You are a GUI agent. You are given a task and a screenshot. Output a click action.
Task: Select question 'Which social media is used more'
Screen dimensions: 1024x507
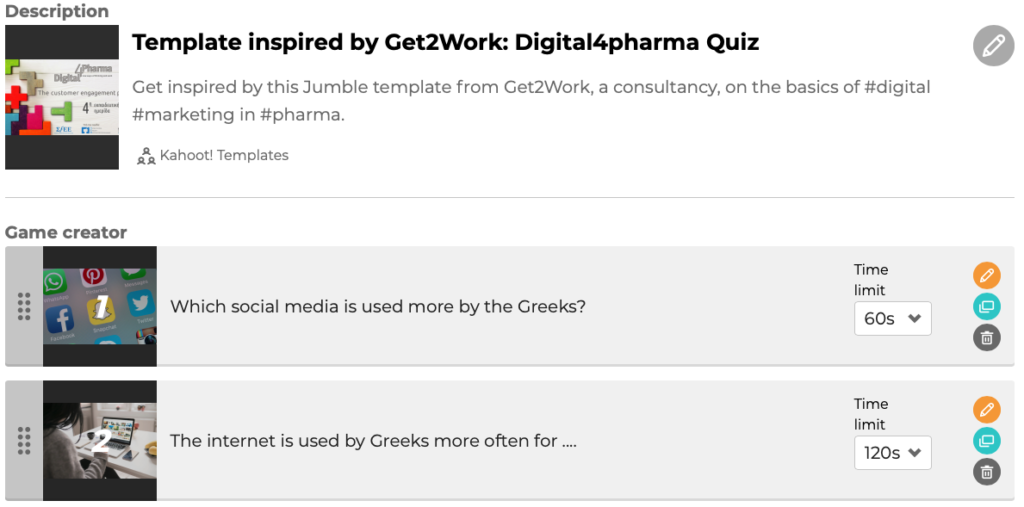[378, 306]
